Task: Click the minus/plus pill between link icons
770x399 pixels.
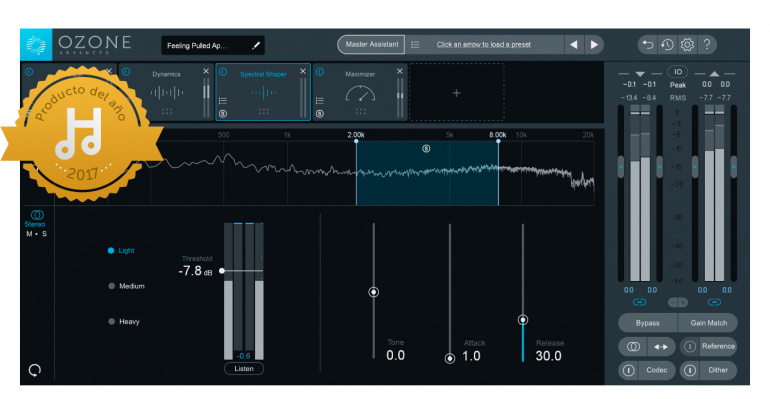Action: [x=678, y=302]
